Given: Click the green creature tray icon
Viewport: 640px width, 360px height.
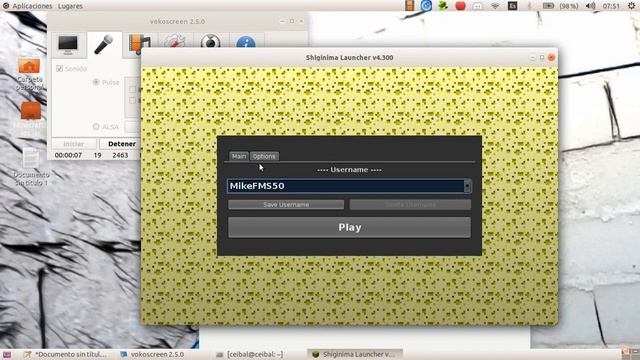Looking at the screenshot, I should click(443, 6).
